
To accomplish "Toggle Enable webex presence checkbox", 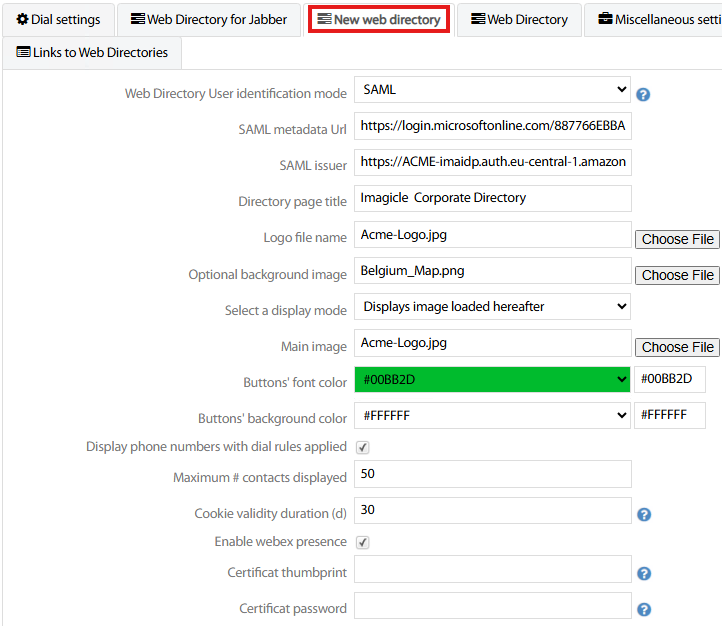I will (x=363, y=542).
